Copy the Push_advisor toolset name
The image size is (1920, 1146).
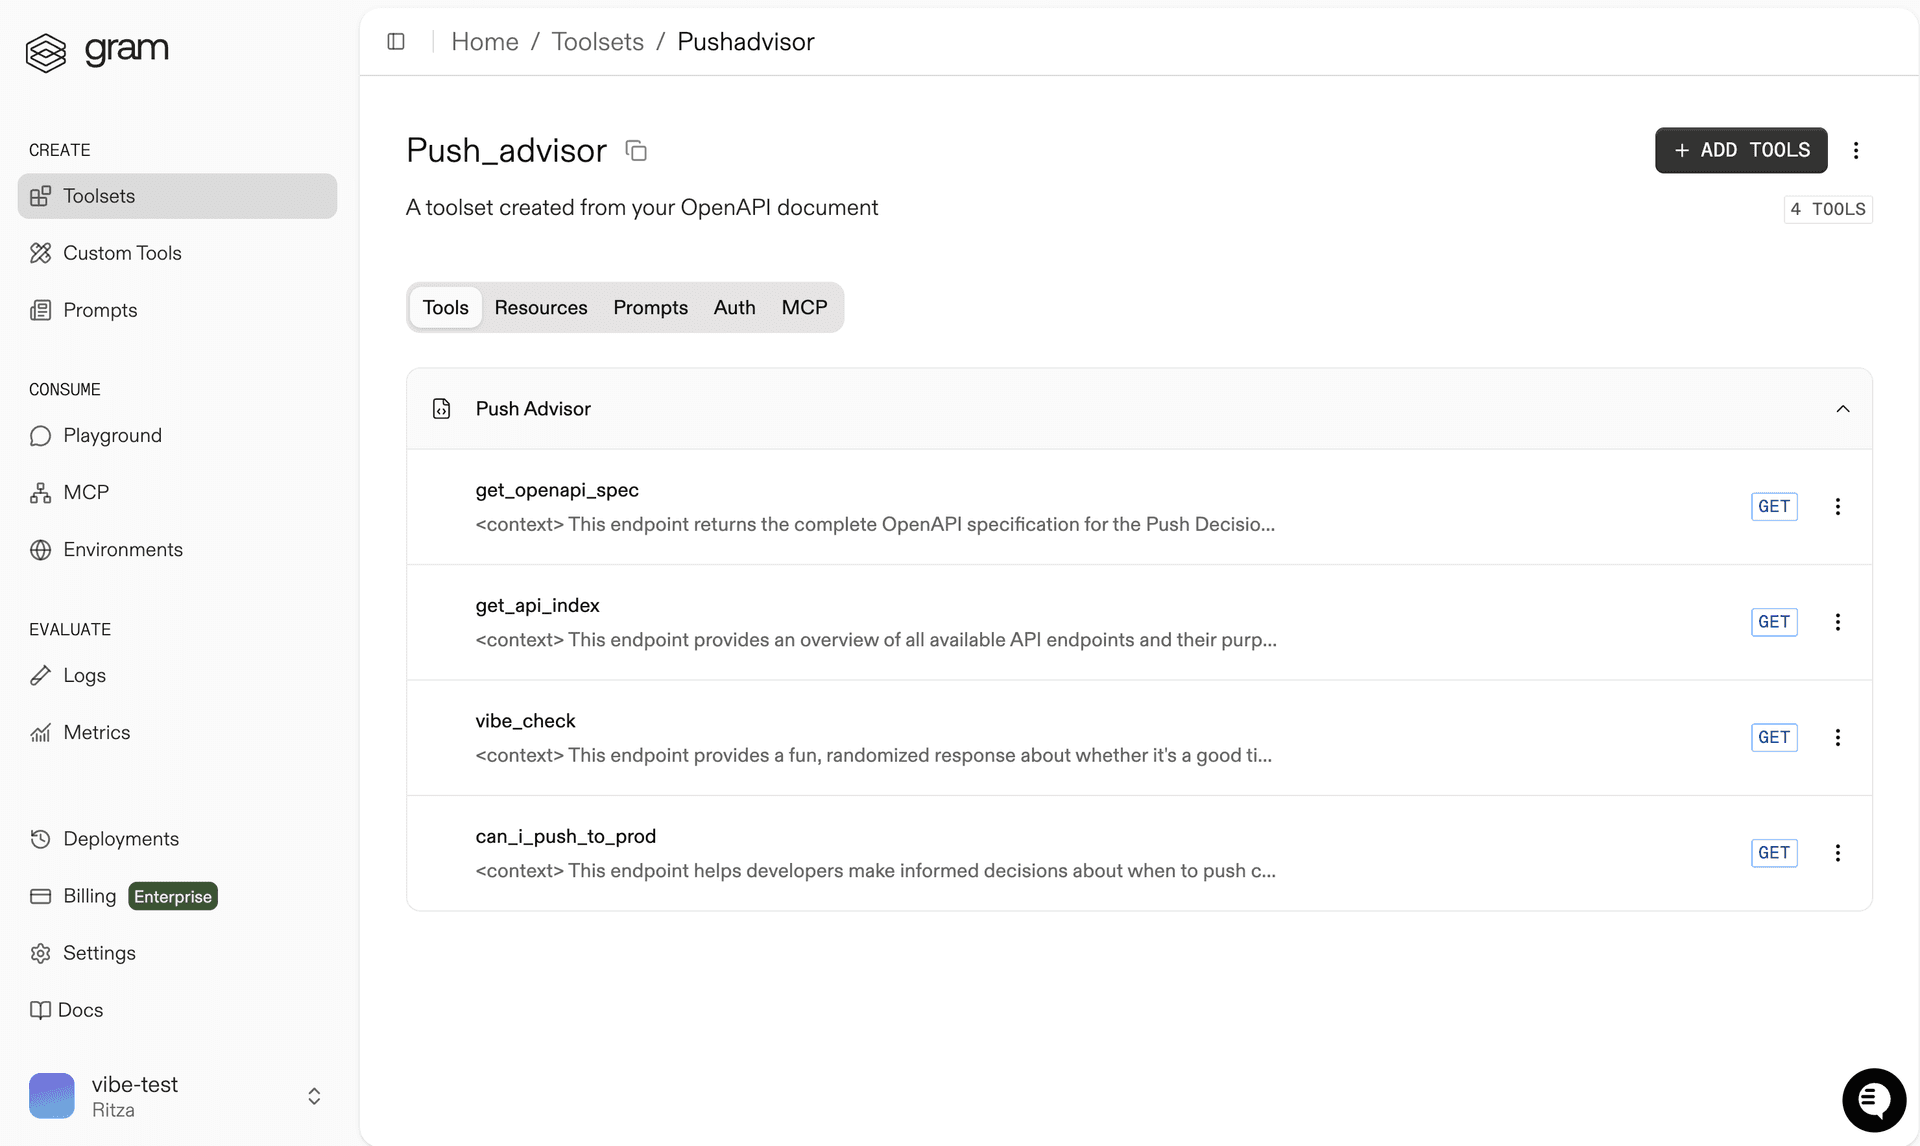click(637, 150)
